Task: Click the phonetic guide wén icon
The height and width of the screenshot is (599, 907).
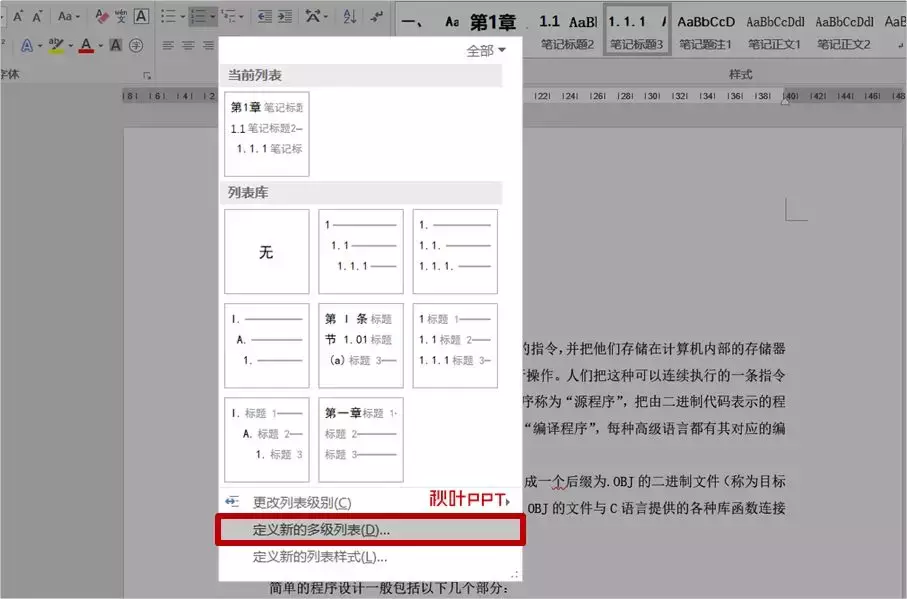Action: coord(121,16)
